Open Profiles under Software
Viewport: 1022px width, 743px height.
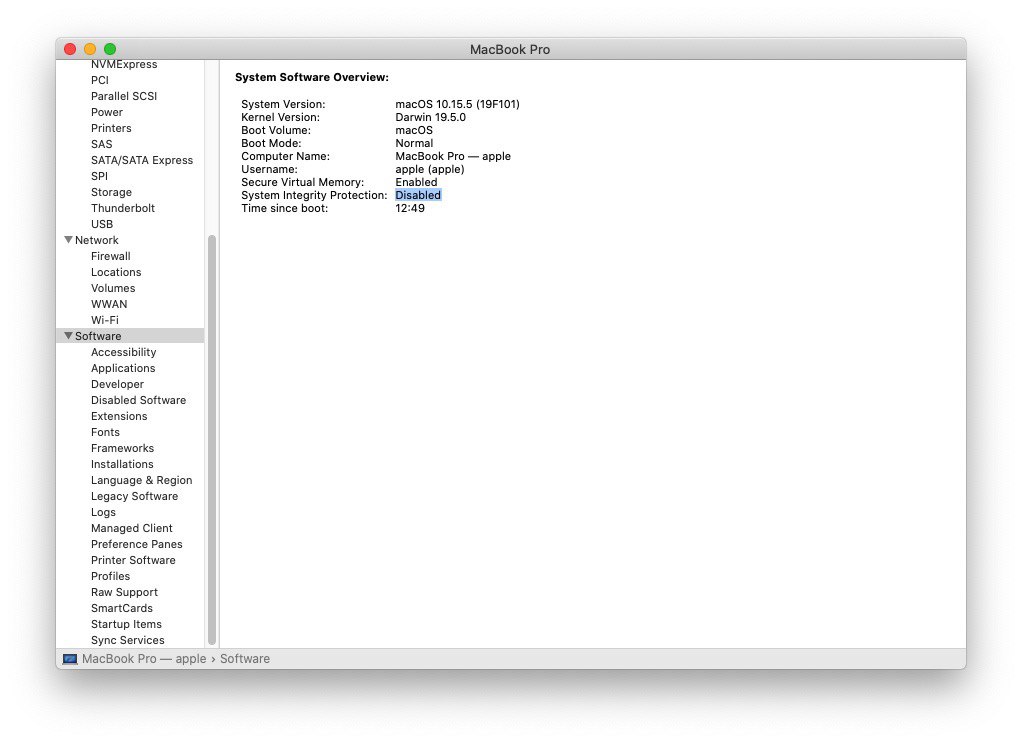click(111, 576)
